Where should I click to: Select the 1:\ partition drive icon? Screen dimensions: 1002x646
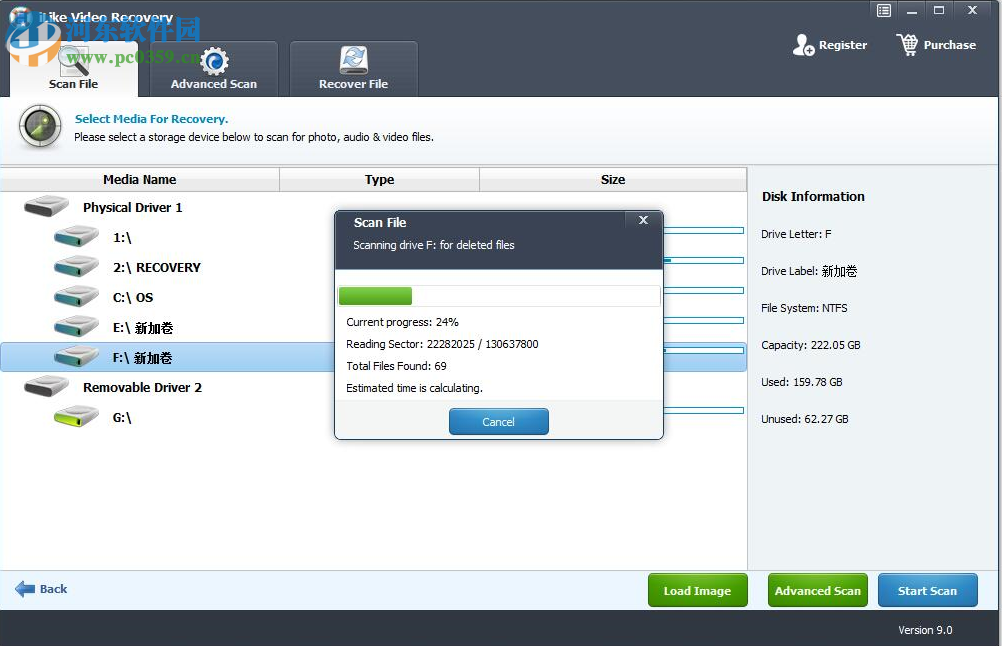[76, 237]
